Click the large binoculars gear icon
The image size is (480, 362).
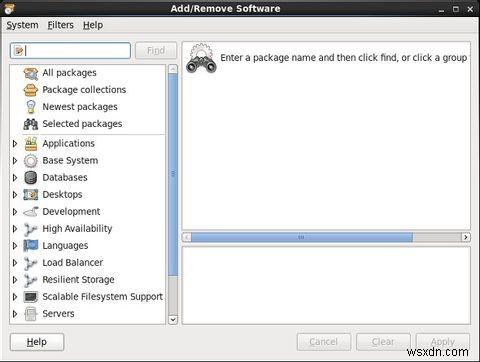tap(201, 58)
